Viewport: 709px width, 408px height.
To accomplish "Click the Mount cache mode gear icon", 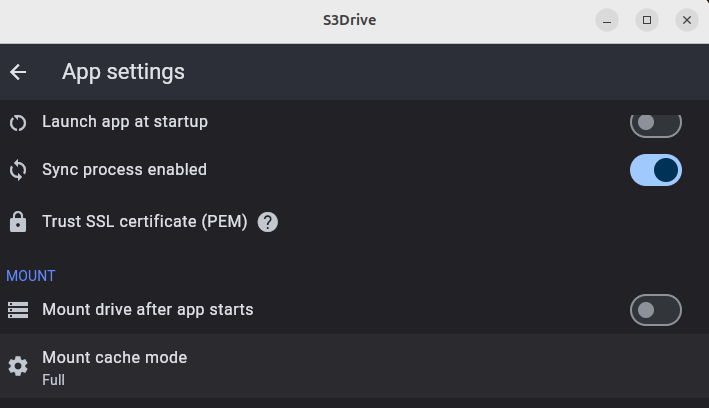I will click(x=18, y=366).
